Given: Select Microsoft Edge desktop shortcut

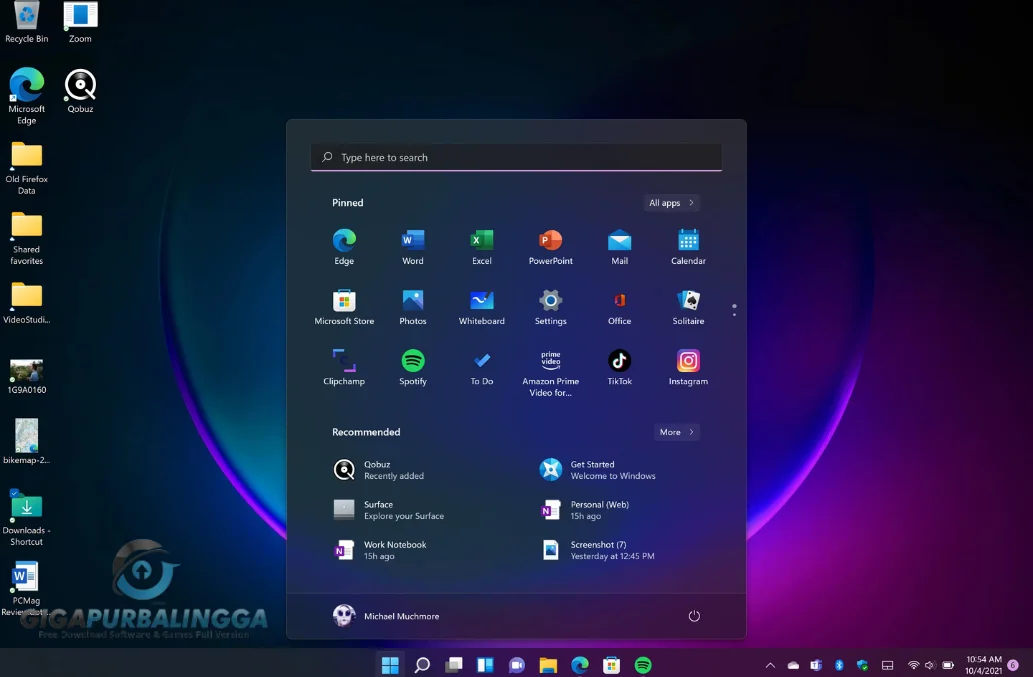Looking at the screenshot, I should point(26,96).
